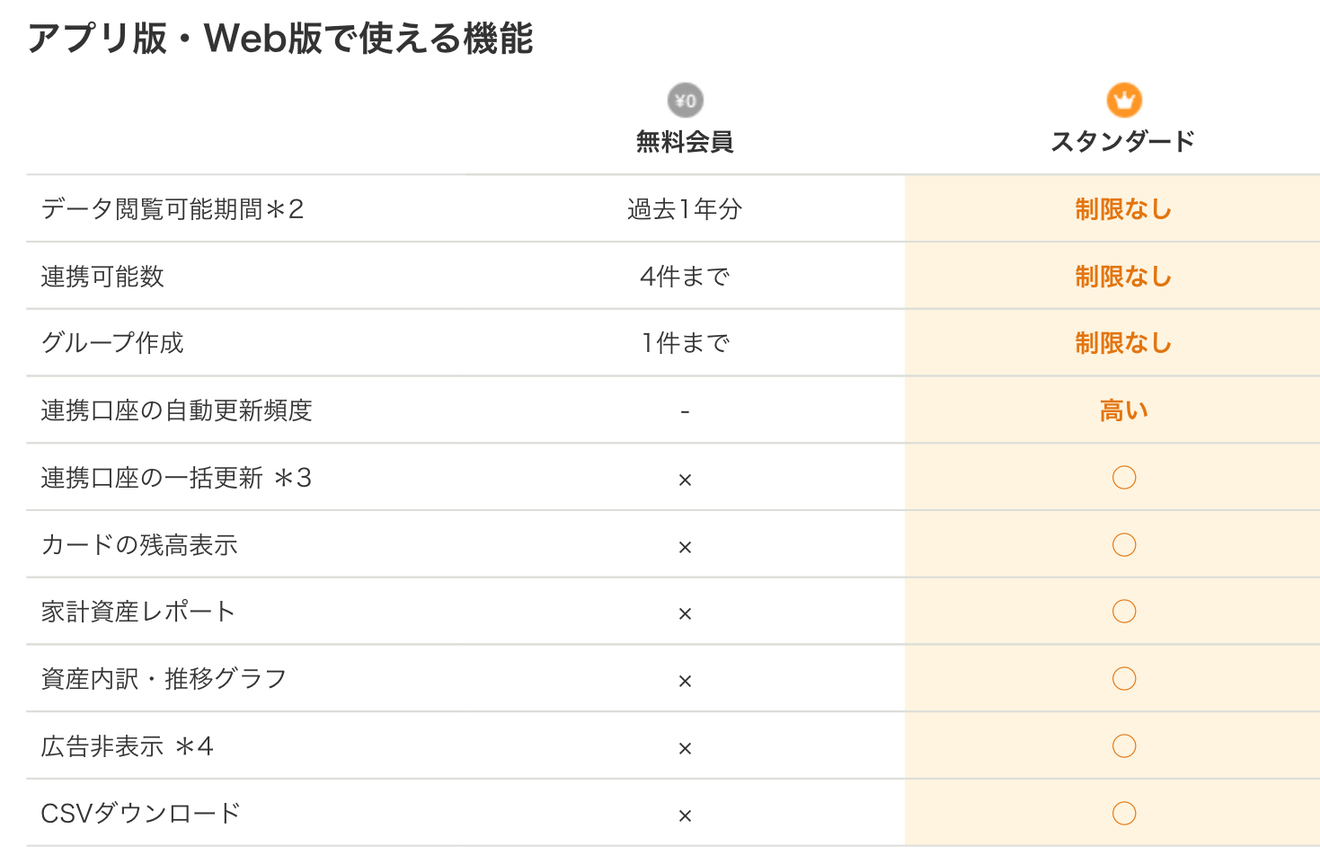Click 過去1年分 cell in free member column
Viewport: 1320px width, 855px height.
point(685,210)
